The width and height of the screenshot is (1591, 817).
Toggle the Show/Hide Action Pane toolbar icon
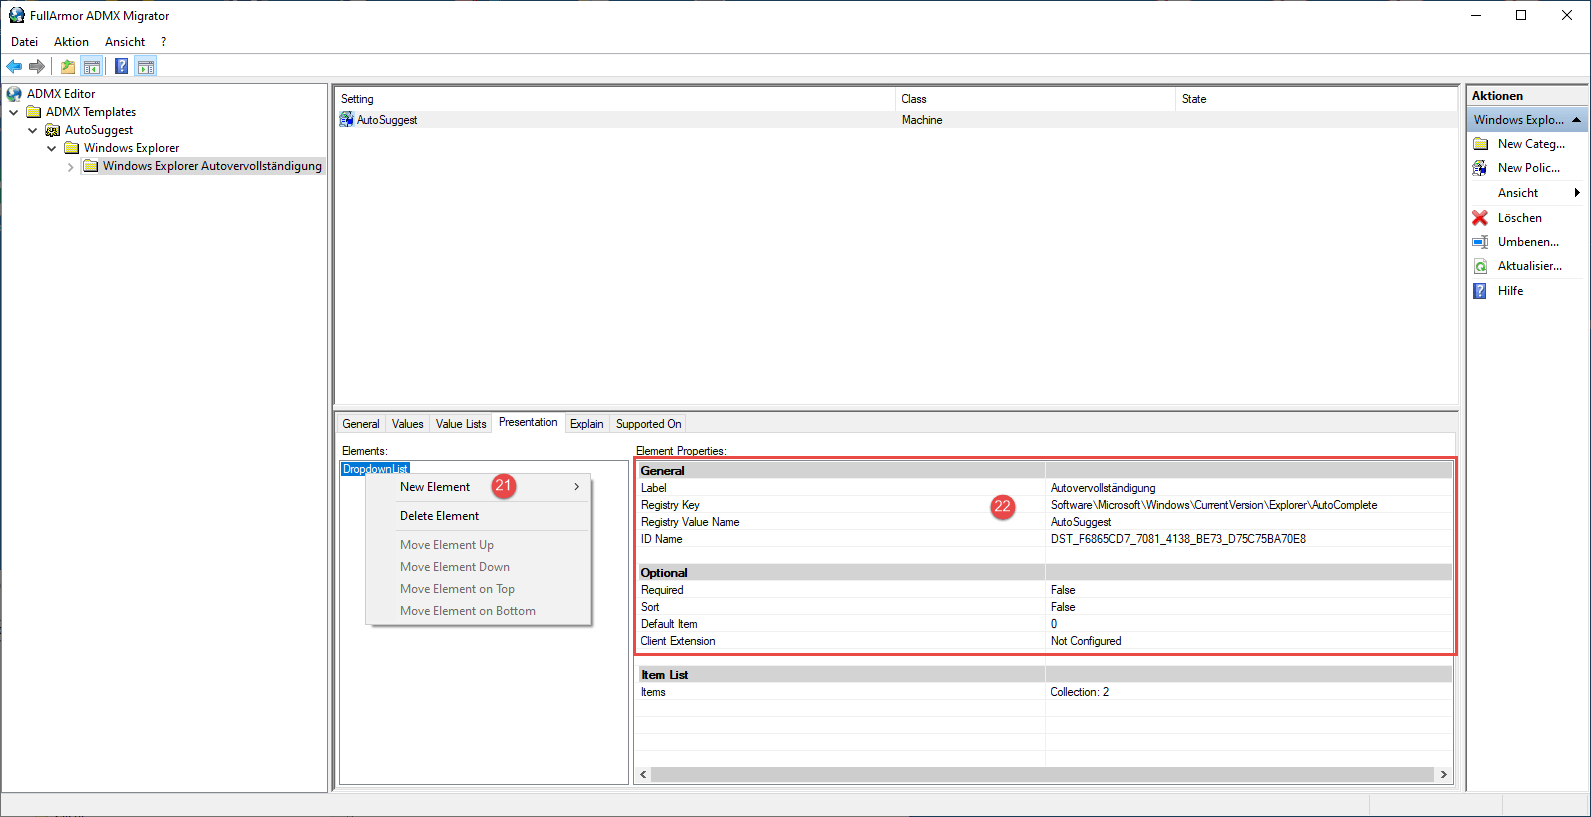pos(146,67)
